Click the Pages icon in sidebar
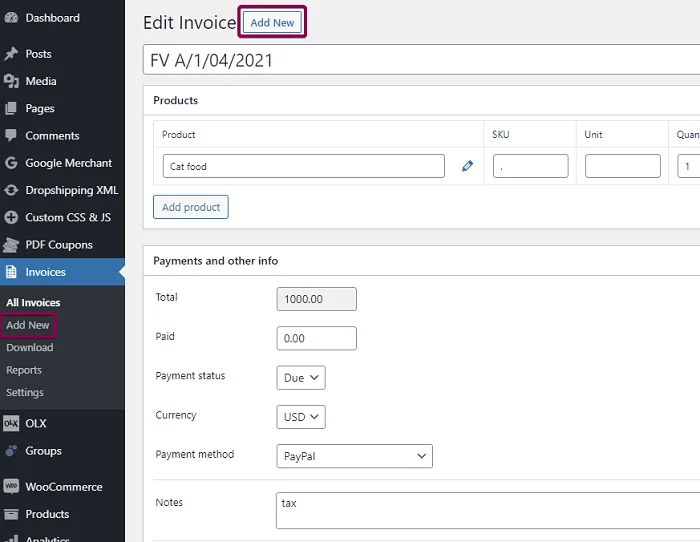This screenshot has height=542, width=700. click(x=11, y=108)
